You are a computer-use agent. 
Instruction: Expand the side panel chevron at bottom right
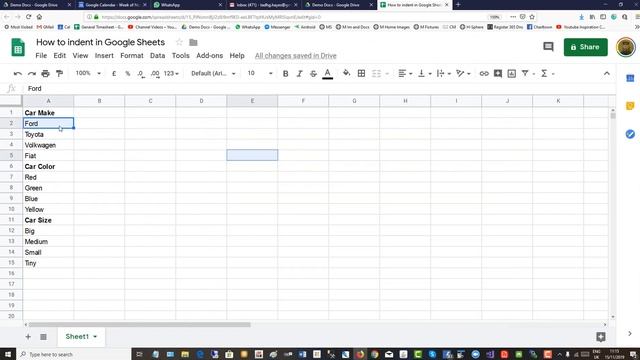[630, 333]
